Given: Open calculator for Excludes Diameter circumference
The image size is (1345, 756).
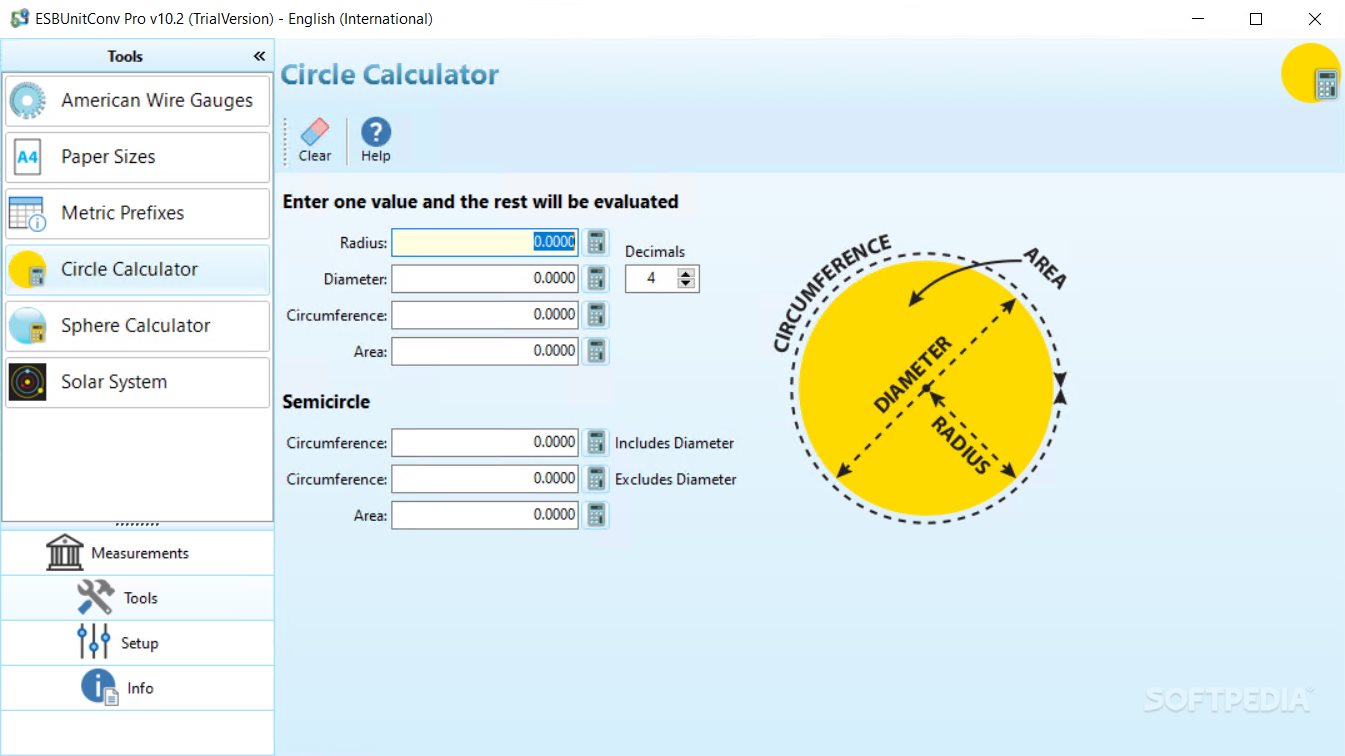Looking at the screenshot, I should pos(596,478).
